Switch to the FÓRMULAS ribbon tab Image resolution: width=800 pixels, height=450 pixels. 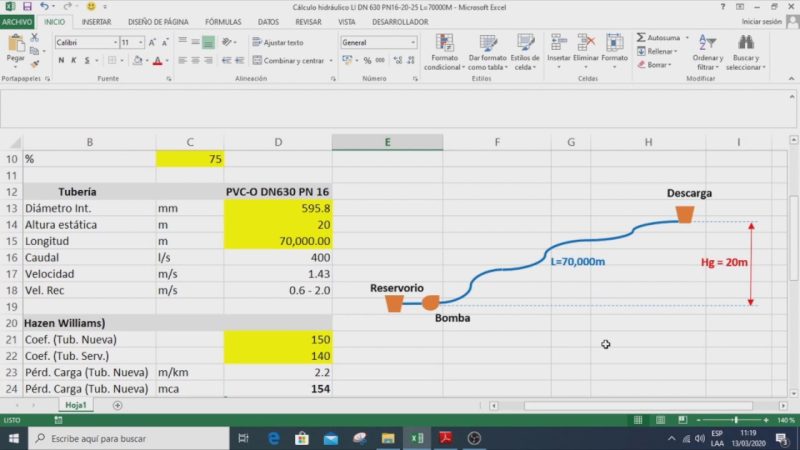[x=222, y=21]
